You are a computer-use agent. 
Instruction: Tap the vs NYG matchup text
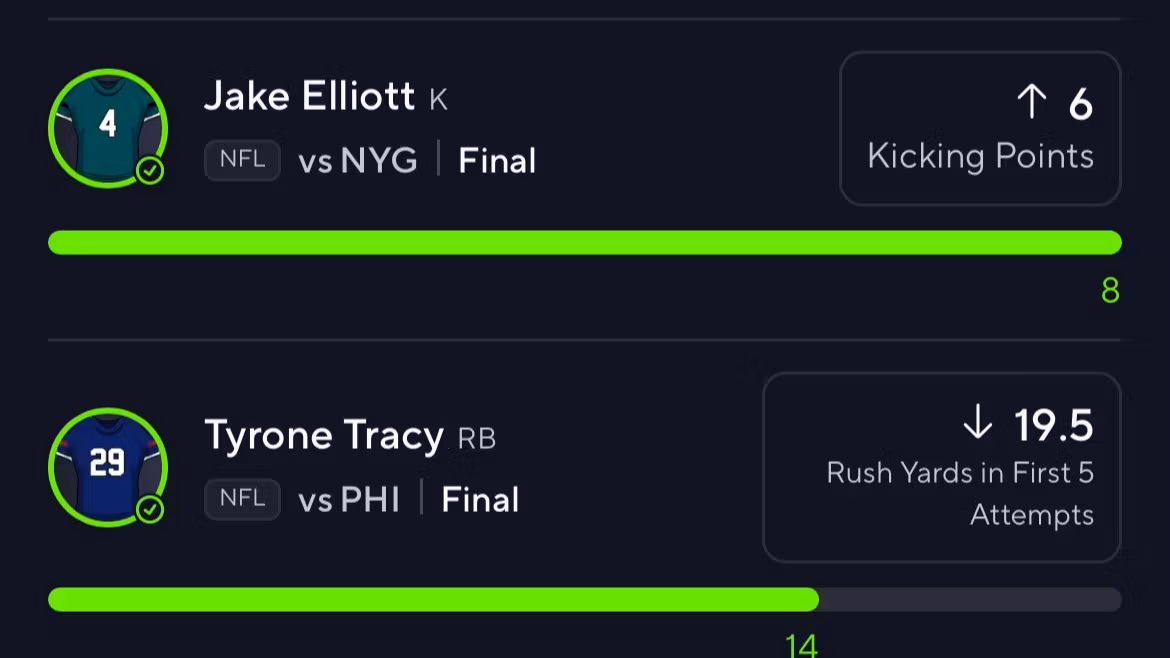coord(358,161)
